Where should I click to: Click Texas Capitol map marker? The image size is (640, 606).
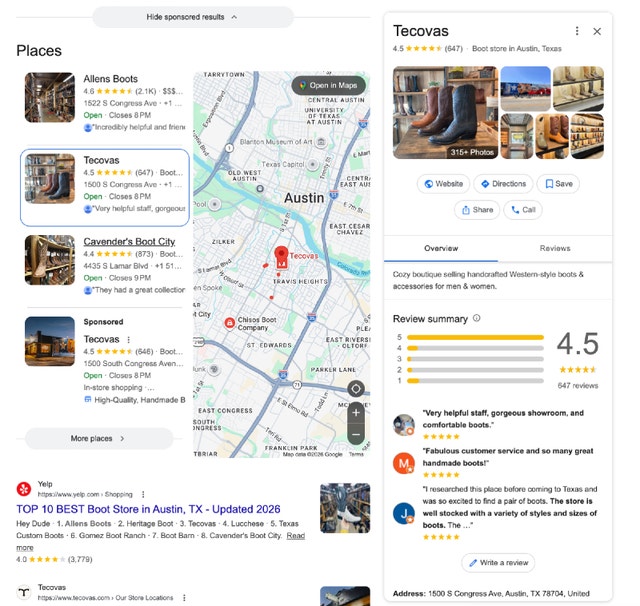[x=313, y=164]
